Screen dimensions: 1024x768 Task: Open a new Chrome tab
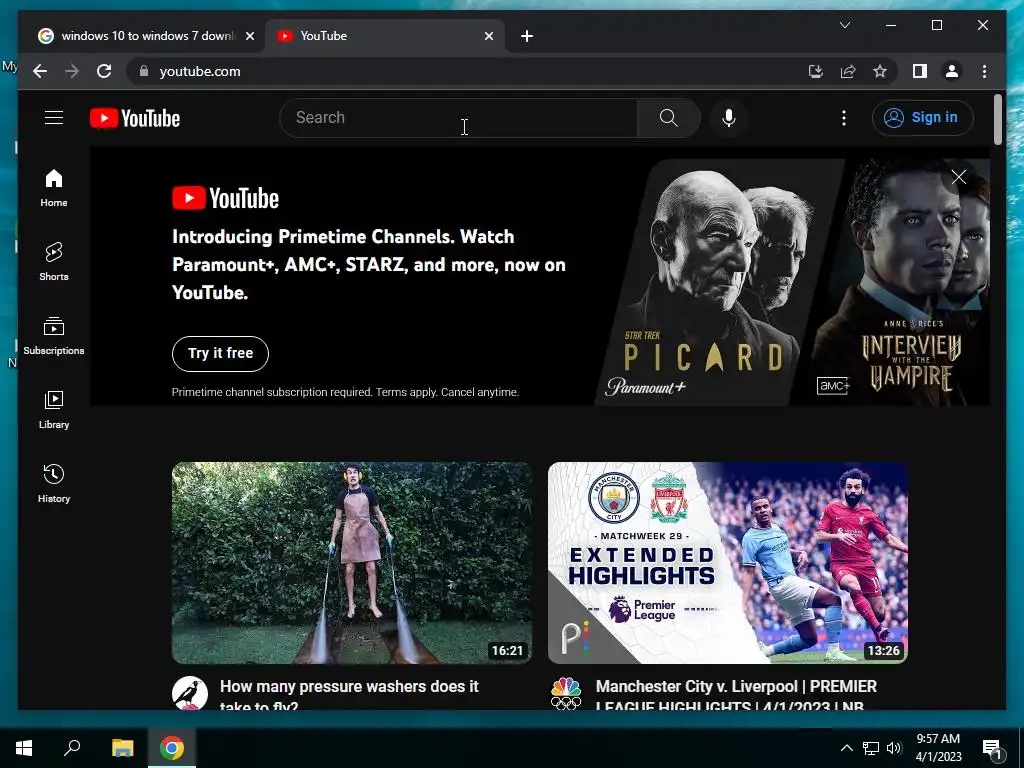pyautogui.click(x=527, y=36)
